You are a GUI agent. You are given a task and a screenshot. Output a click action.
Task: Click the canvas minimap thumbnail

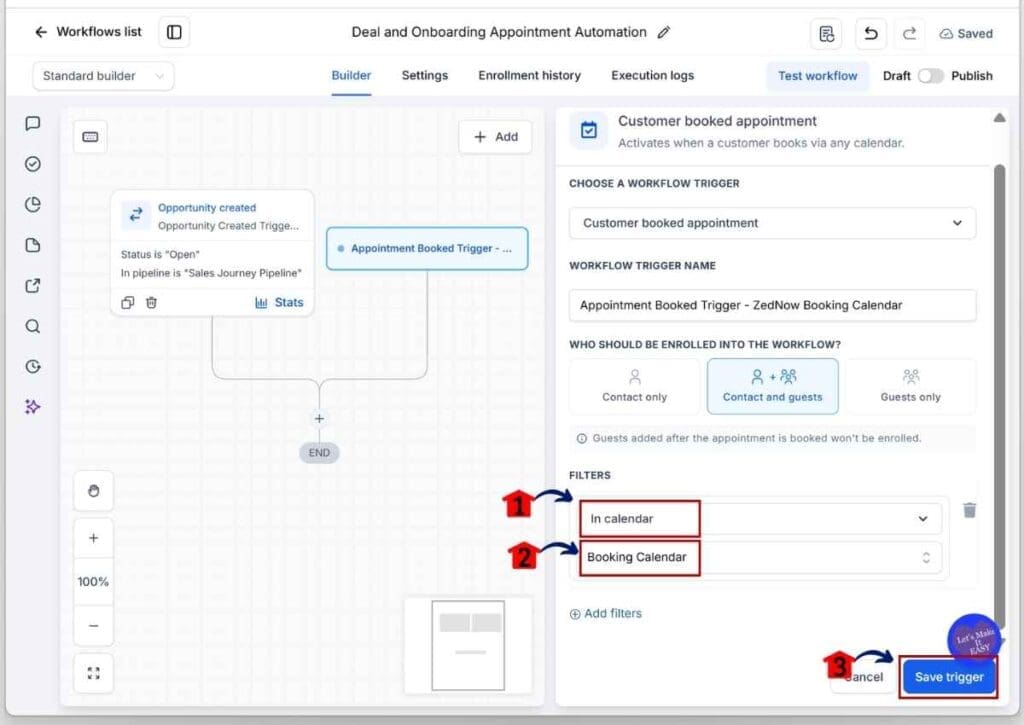click(468, 645)
